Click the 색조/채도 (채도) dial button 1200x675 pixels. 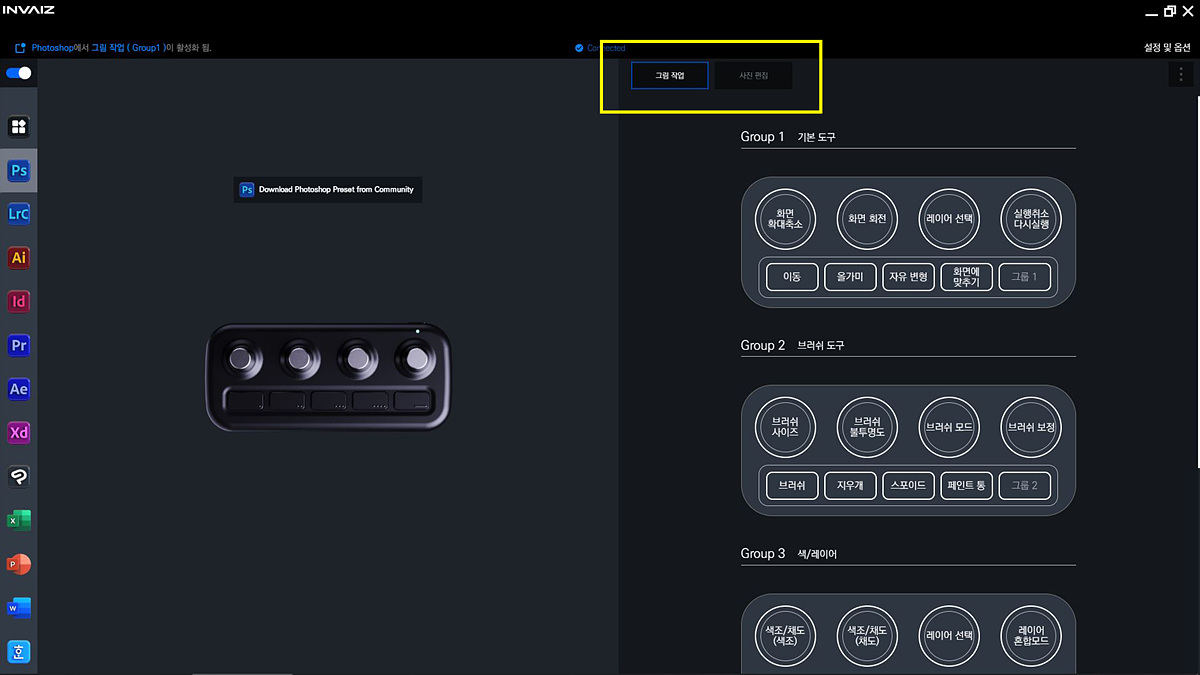tap(867, 636)
